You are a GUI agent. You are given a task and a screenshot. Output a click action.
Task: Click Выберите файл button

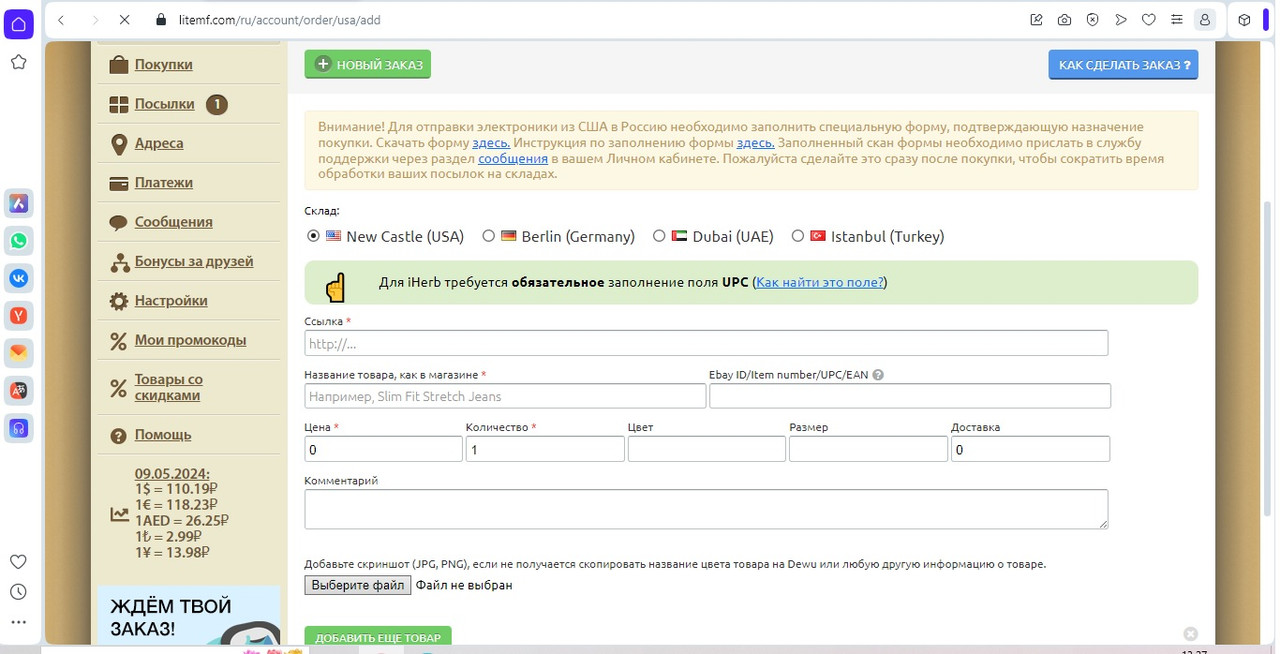click(357, 585)
